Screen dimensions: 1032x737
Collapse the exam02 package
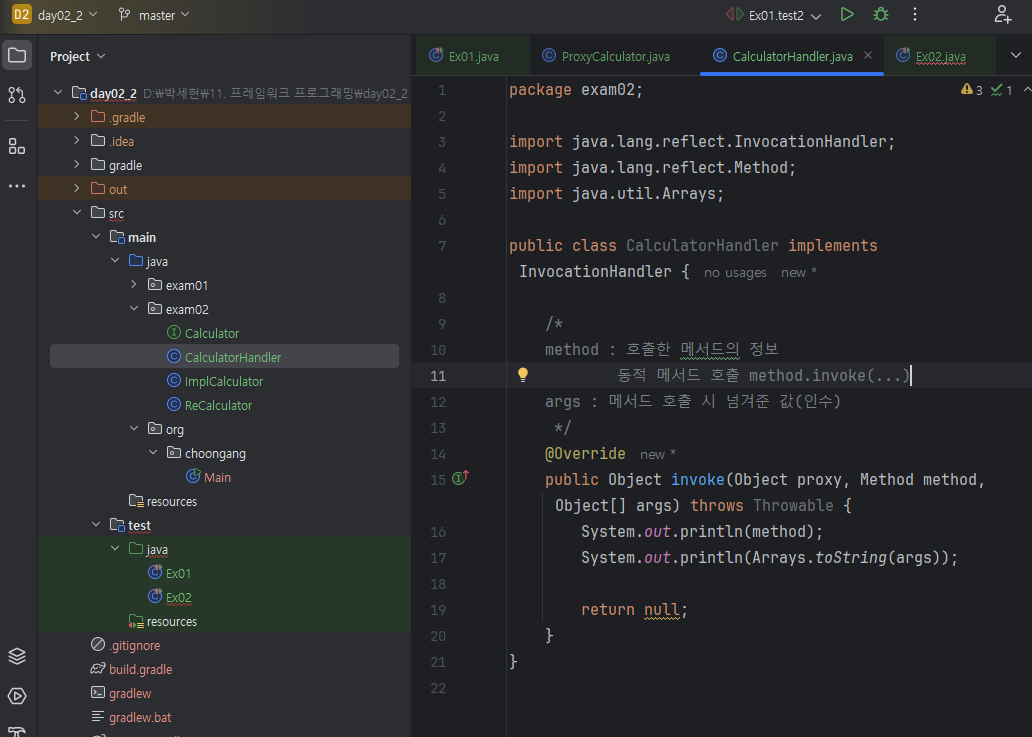pos(134,308)
